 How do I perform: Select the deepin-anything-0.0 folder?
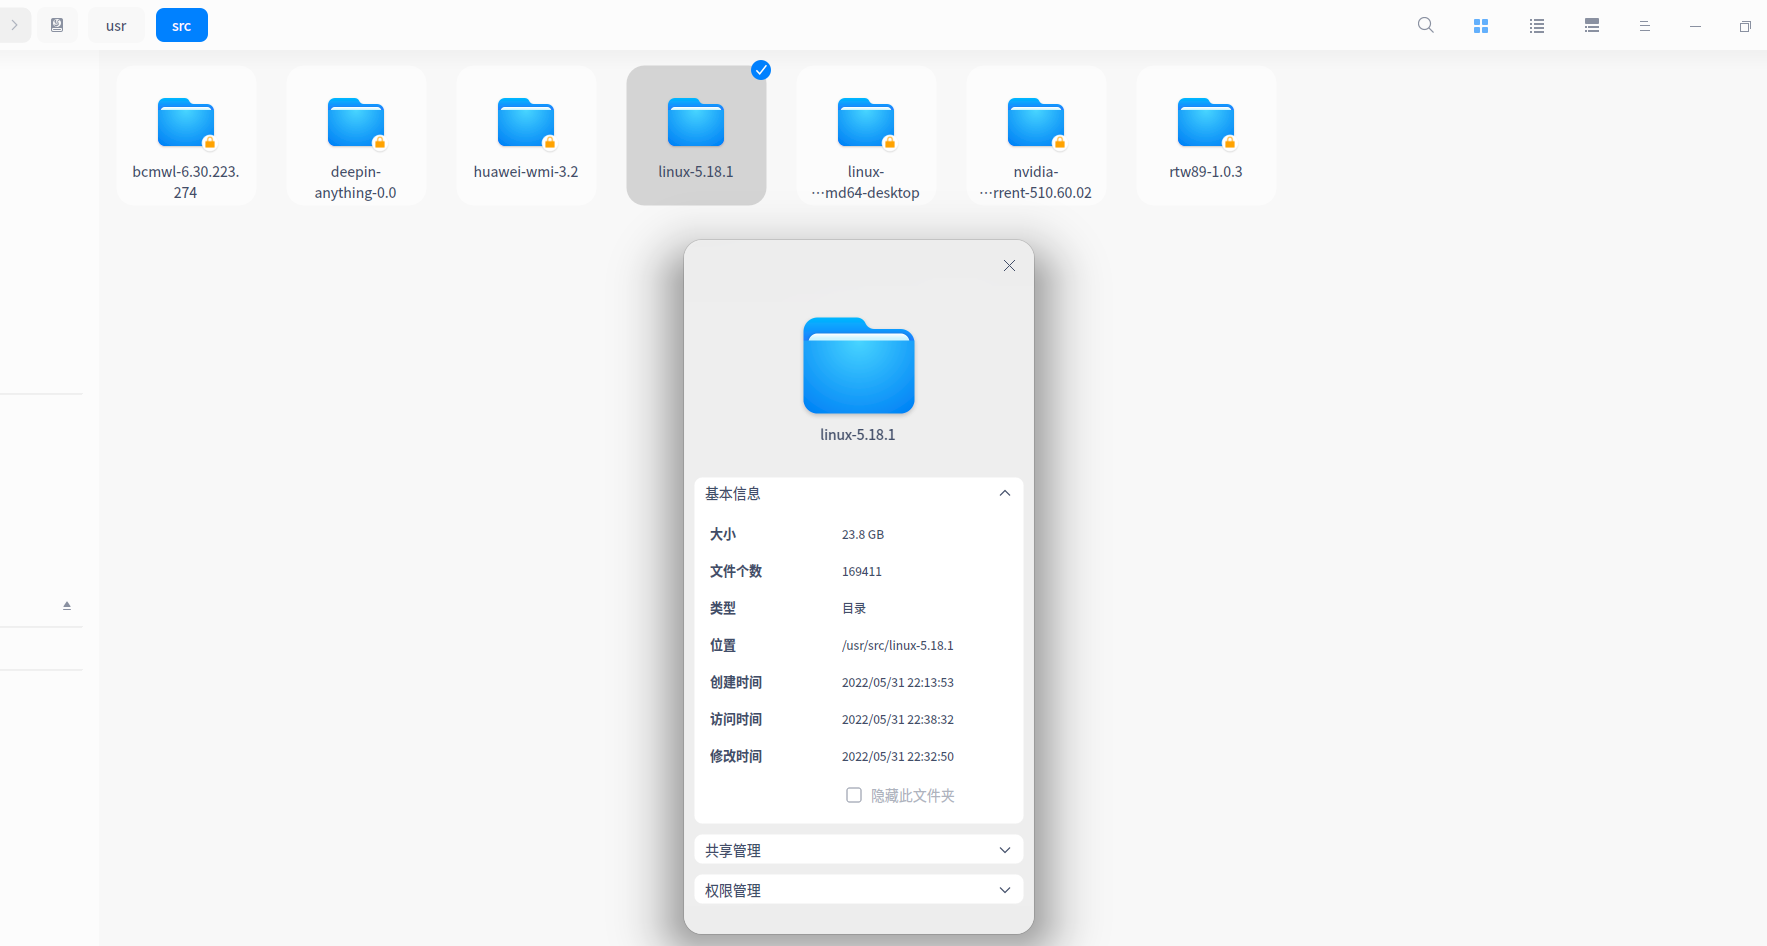(x=356, y=135)
